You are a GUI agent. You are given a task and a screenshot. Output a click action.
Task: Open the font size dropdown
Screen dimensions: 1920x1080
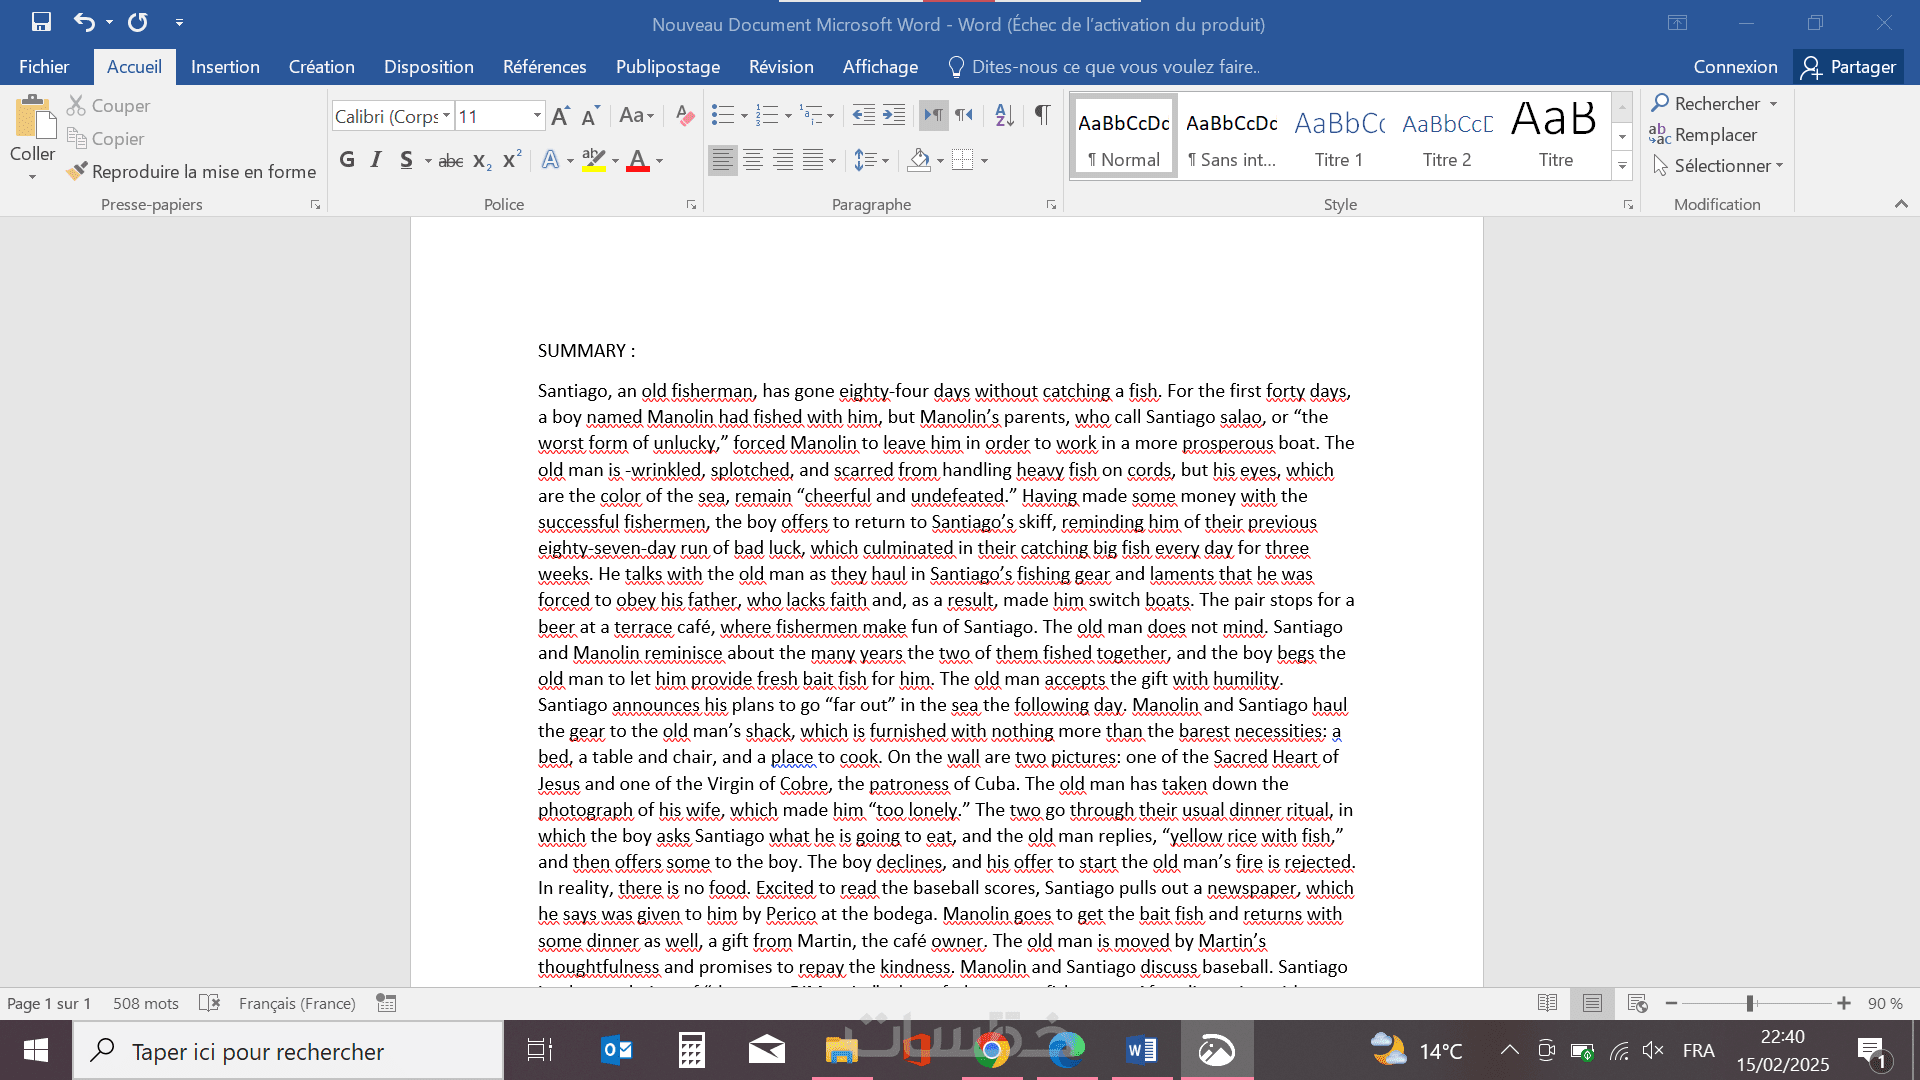(537, 116)
